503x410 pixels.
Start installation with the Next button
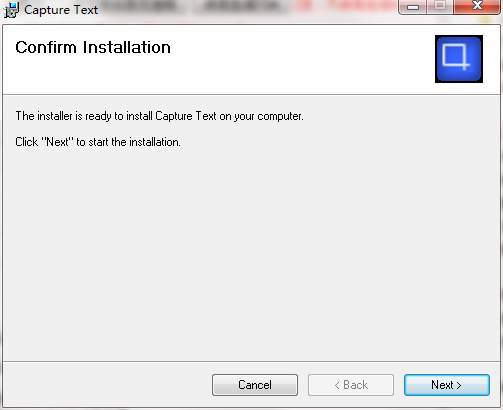447,385
